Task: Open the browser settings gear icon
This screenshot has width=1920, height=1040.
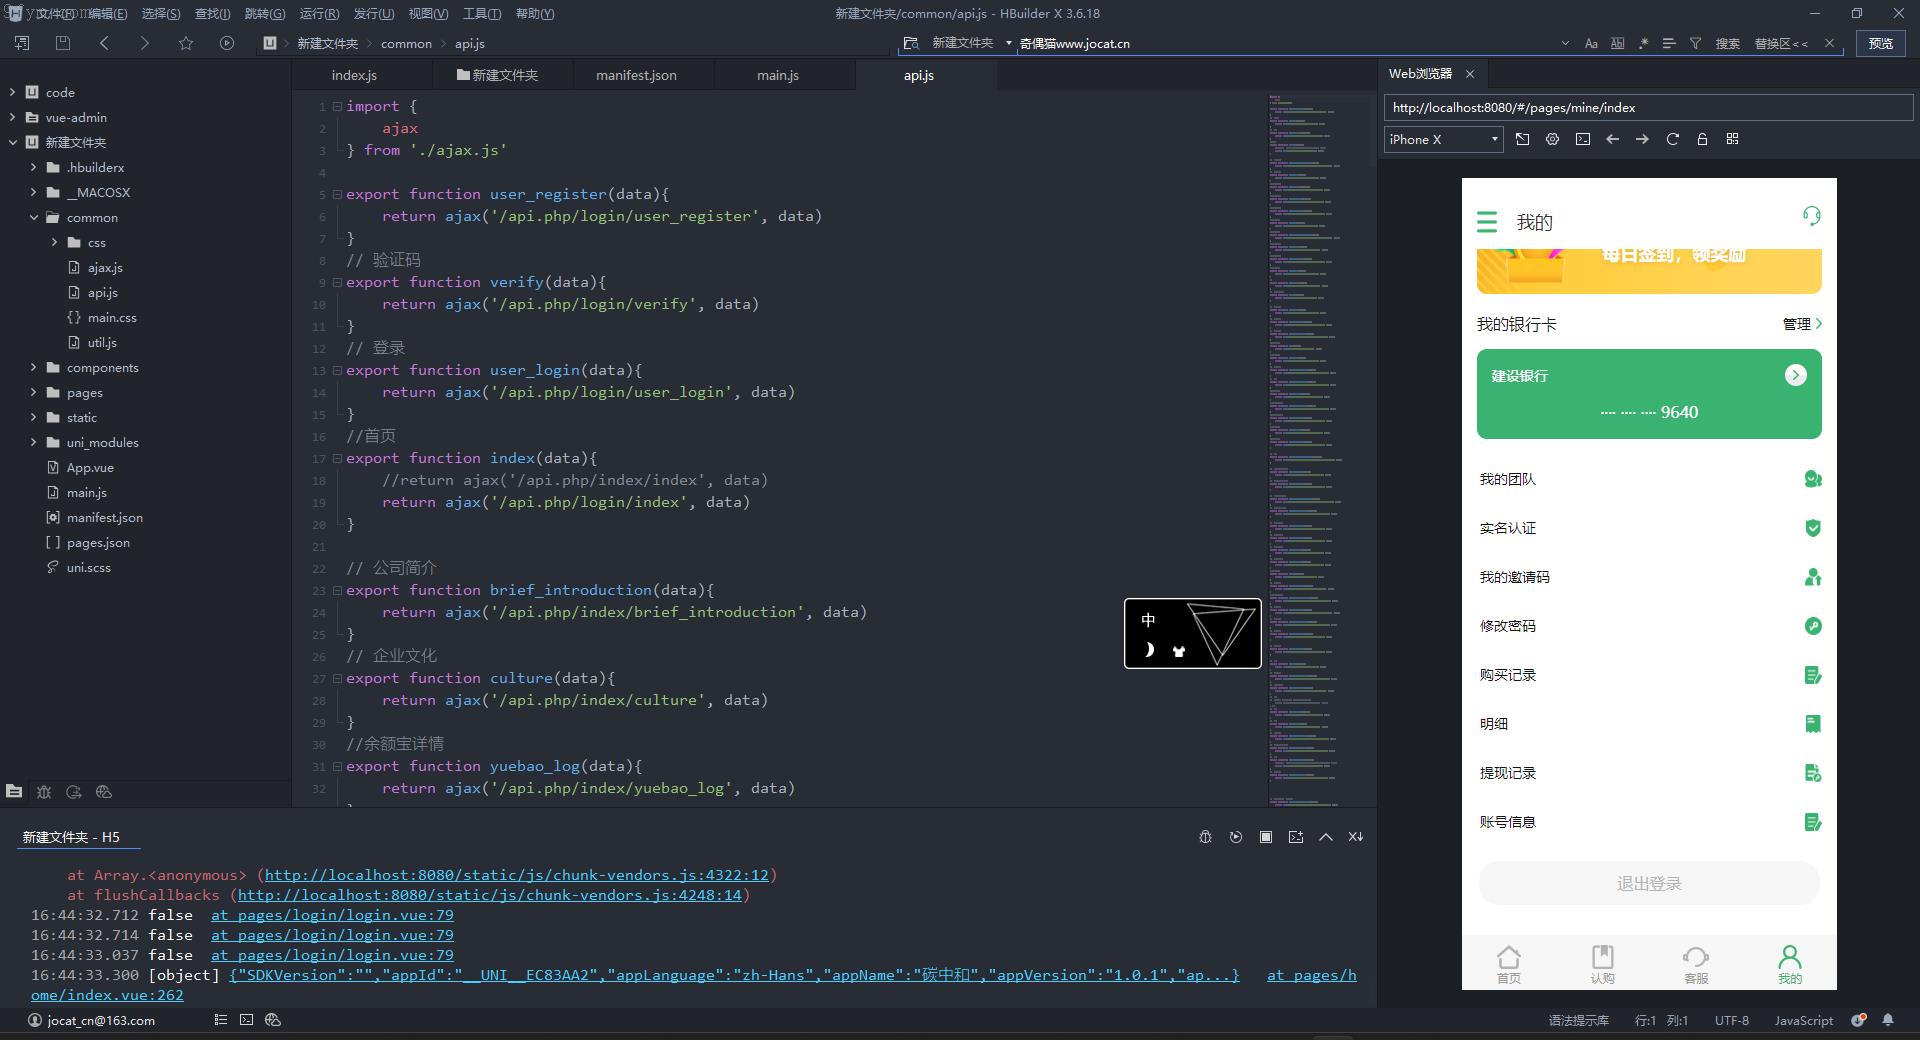Action: click(x=1552, y=139)
